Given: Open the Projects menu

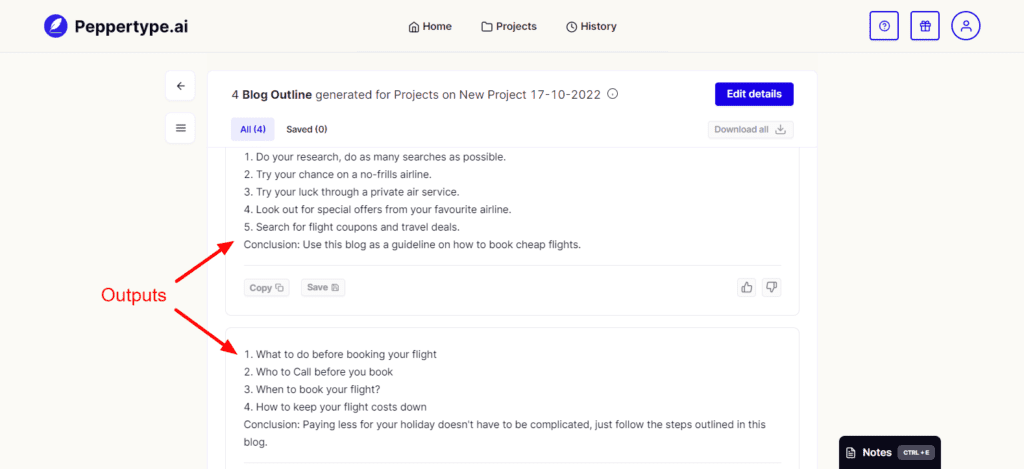Looking at the screenshot, I should (x=509, y=26).
